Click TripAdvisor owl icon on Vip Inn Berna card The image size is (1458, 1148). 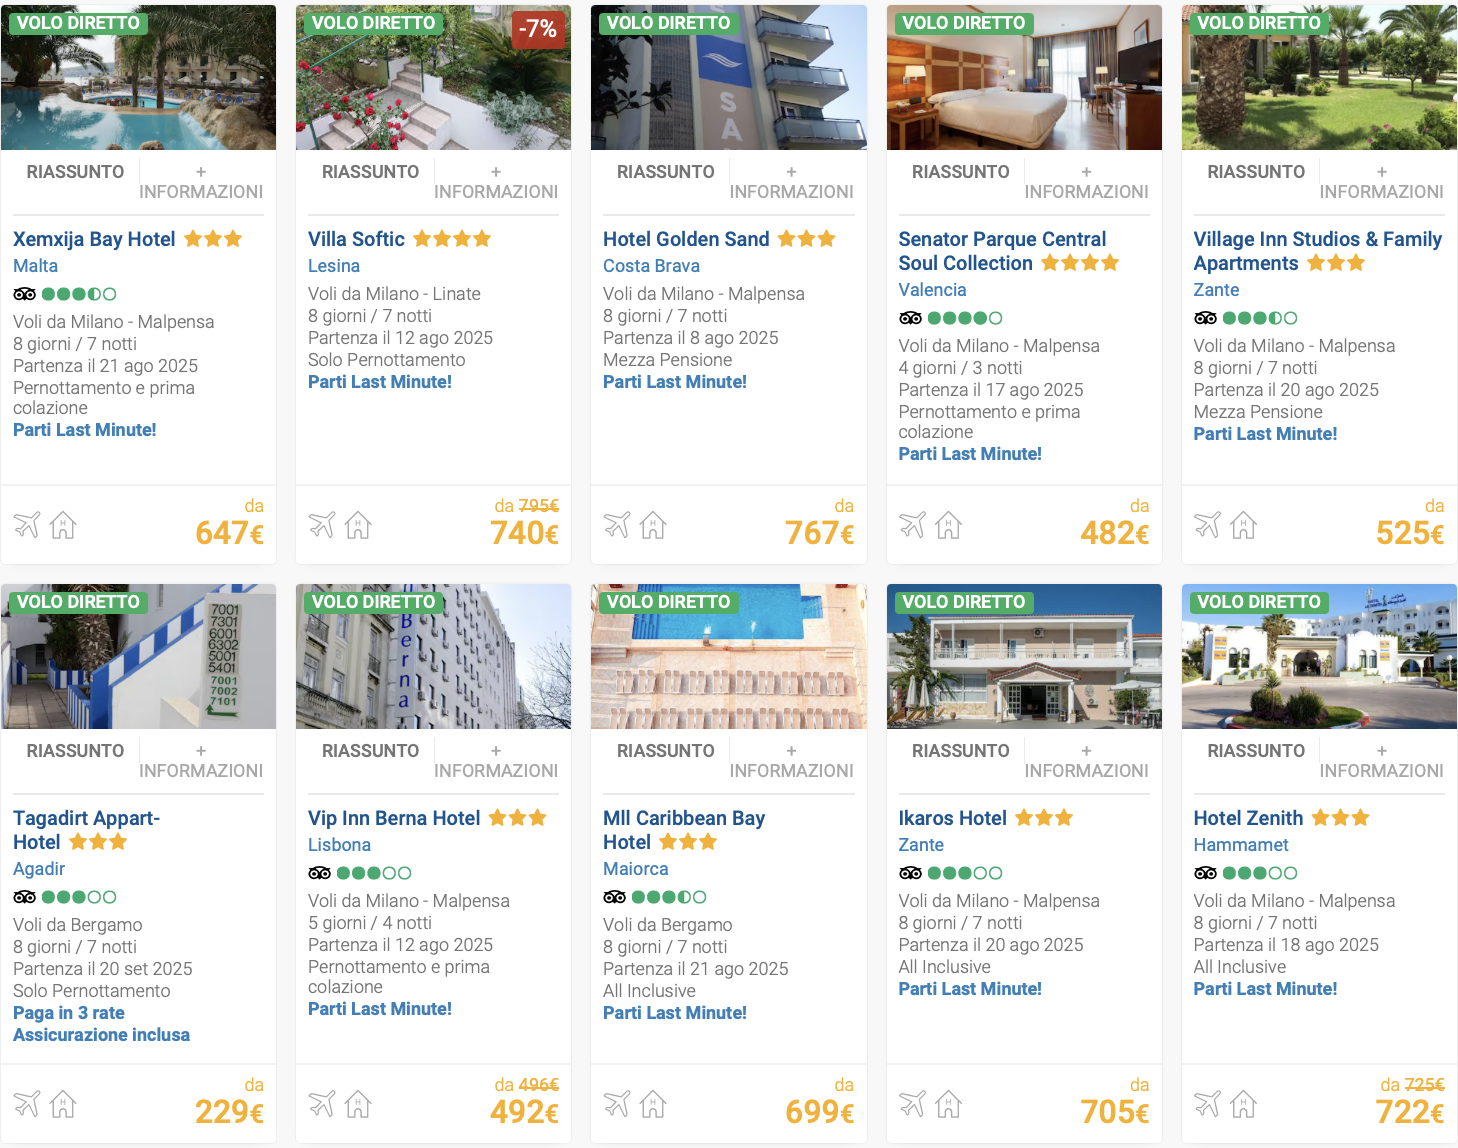319,873
